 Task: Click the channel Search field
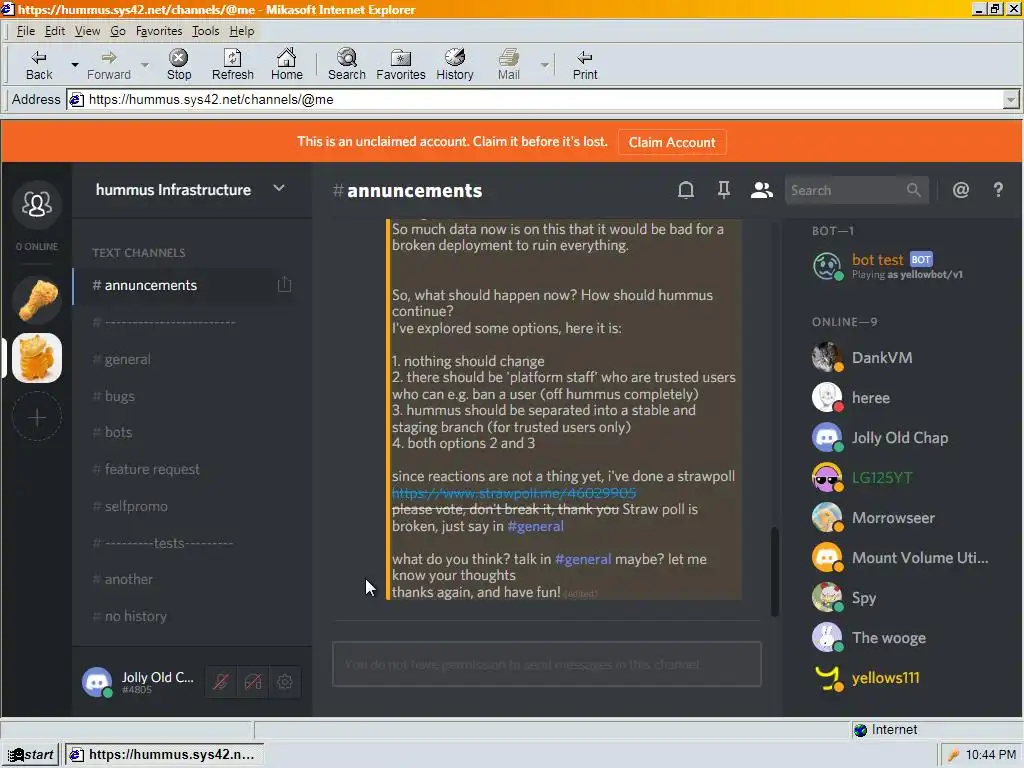point(856,190)
